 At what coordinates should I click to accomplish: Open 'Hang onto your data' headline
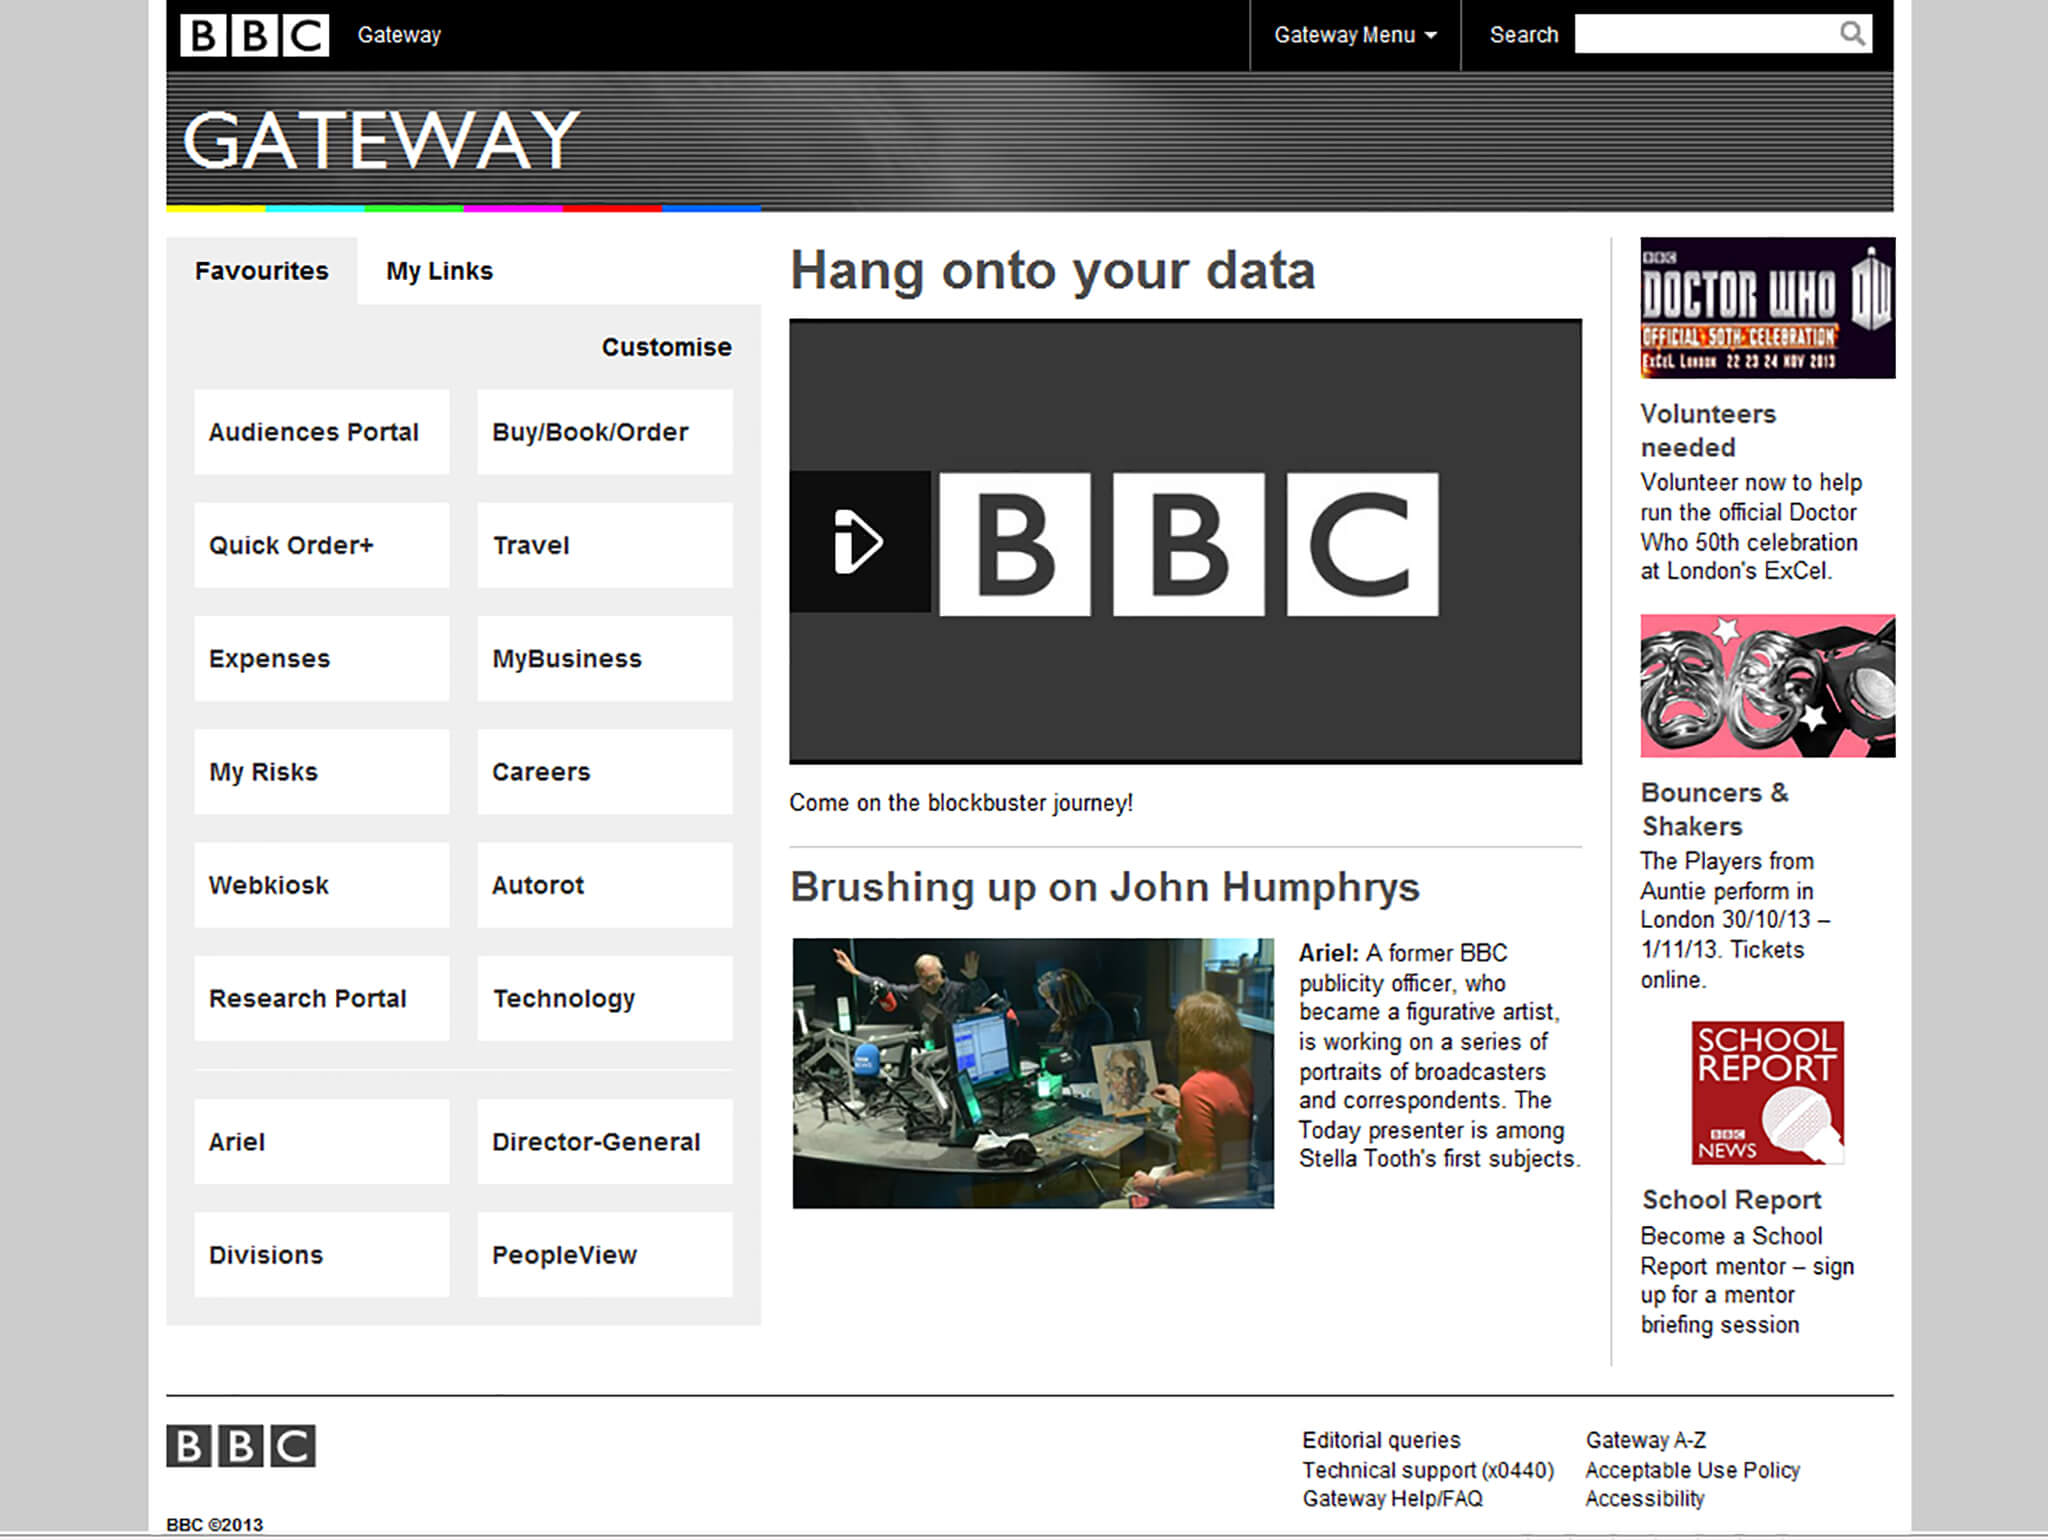pos(1053,272)
